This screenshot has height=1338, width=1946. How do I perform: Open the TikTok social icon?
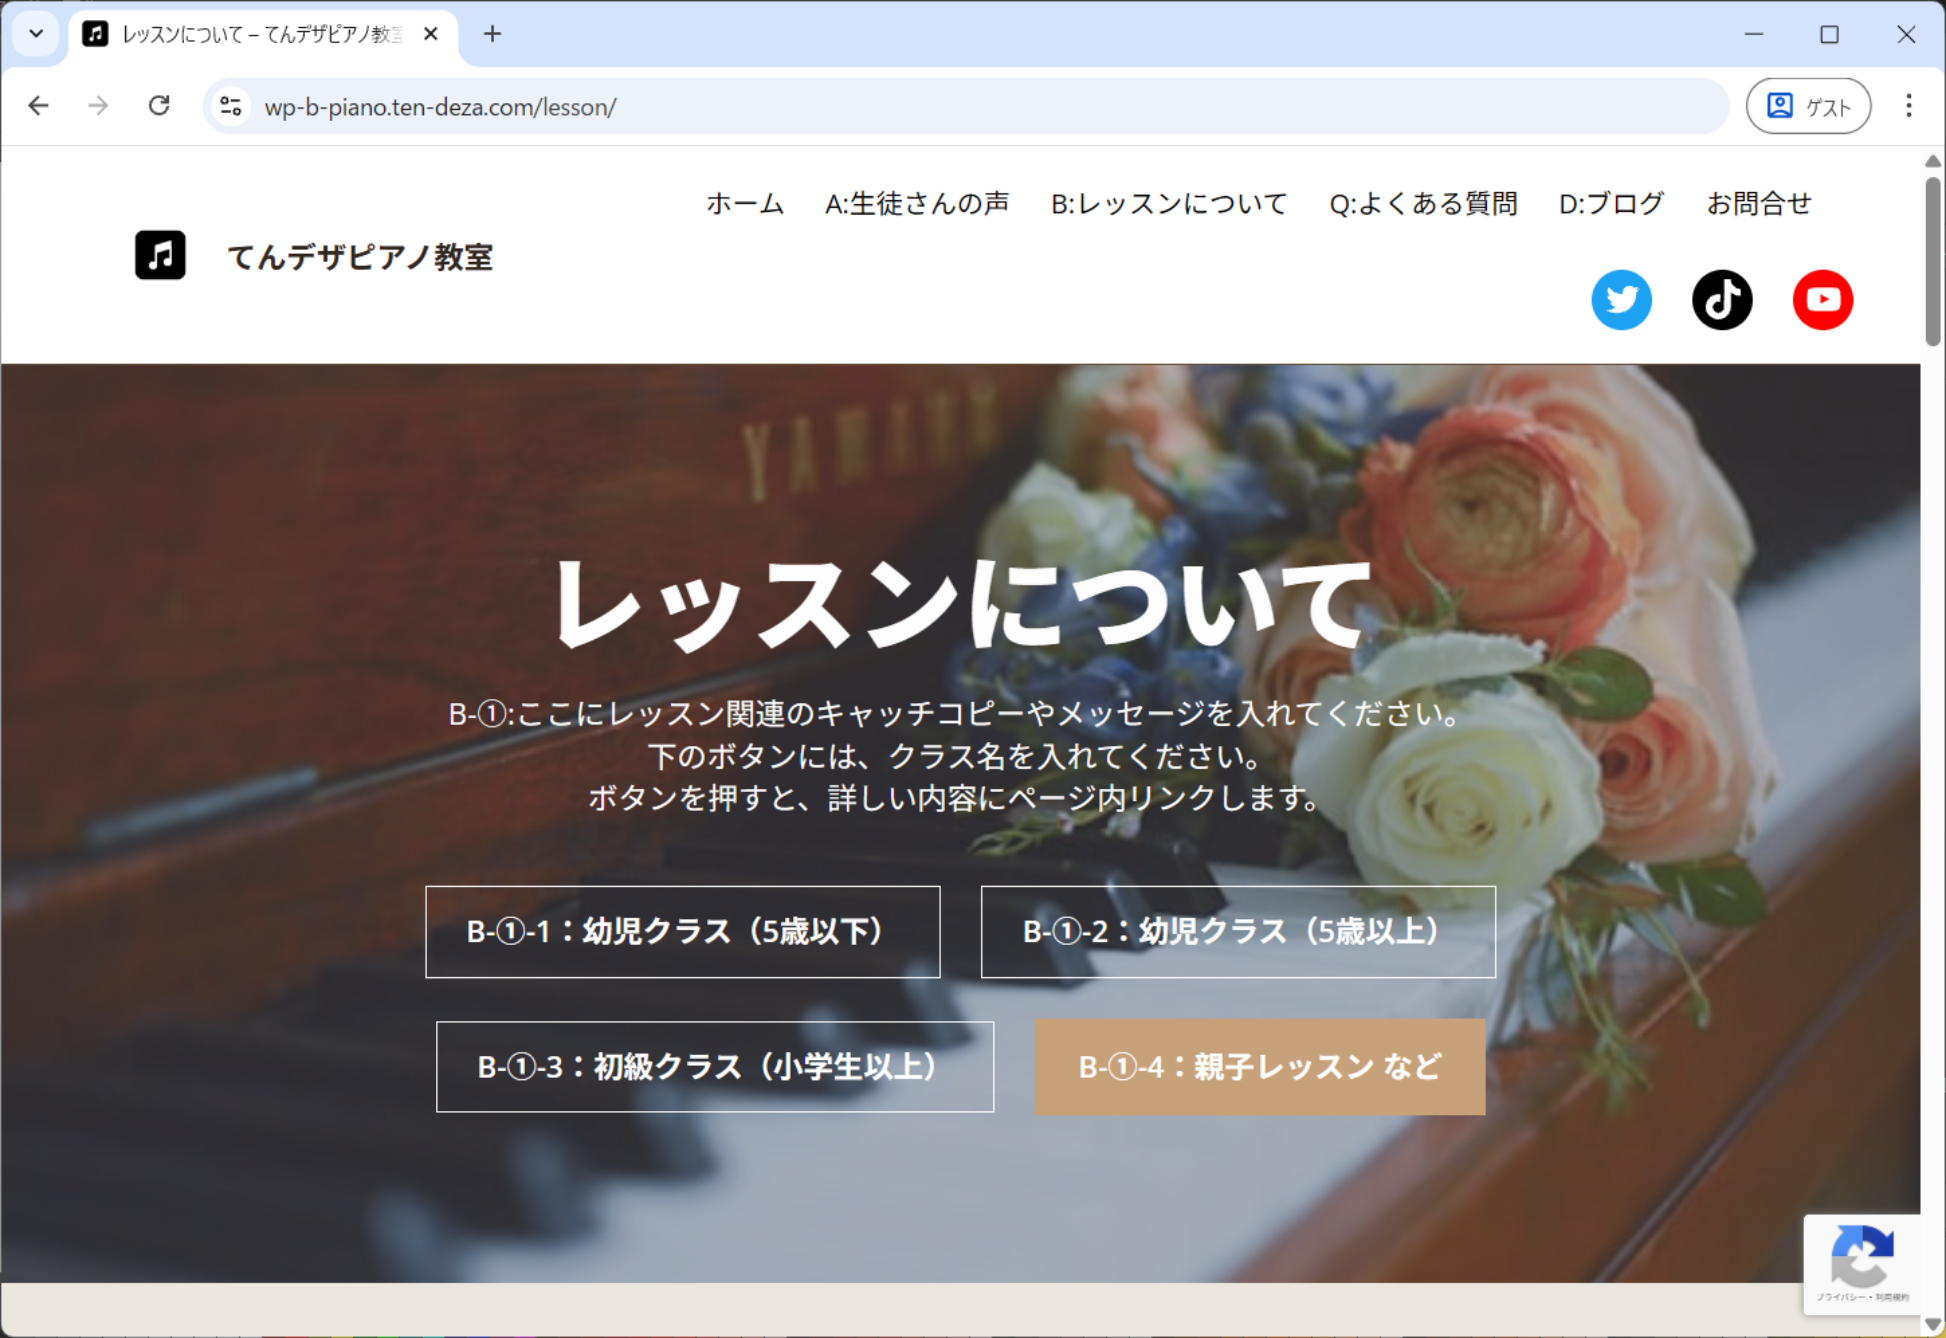pyautogui.click(x=1721, y=300)
